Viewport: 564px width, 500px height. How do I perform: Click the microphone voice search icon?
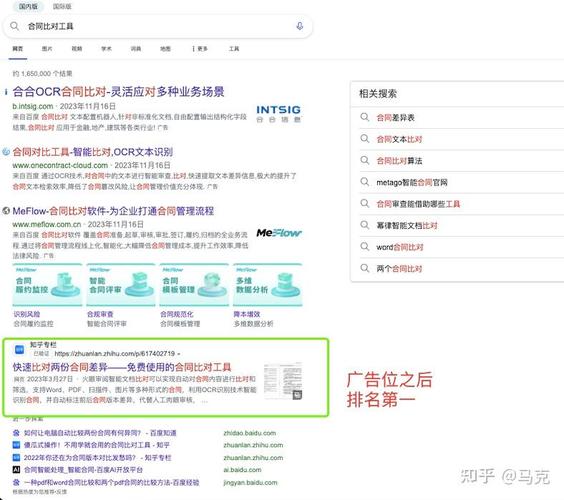(299, 26)
